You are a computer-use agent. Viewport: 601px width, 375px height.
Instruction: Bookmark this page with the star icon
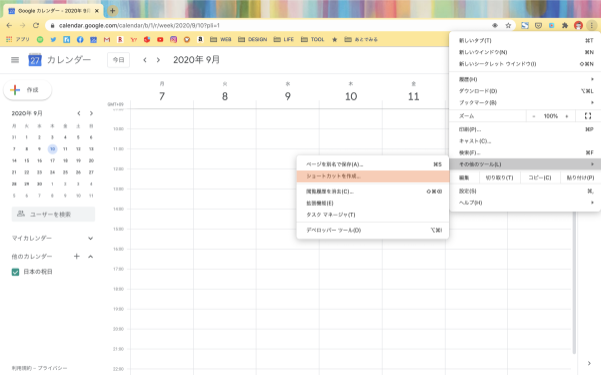pyautogui.click(x=508, y=26)
